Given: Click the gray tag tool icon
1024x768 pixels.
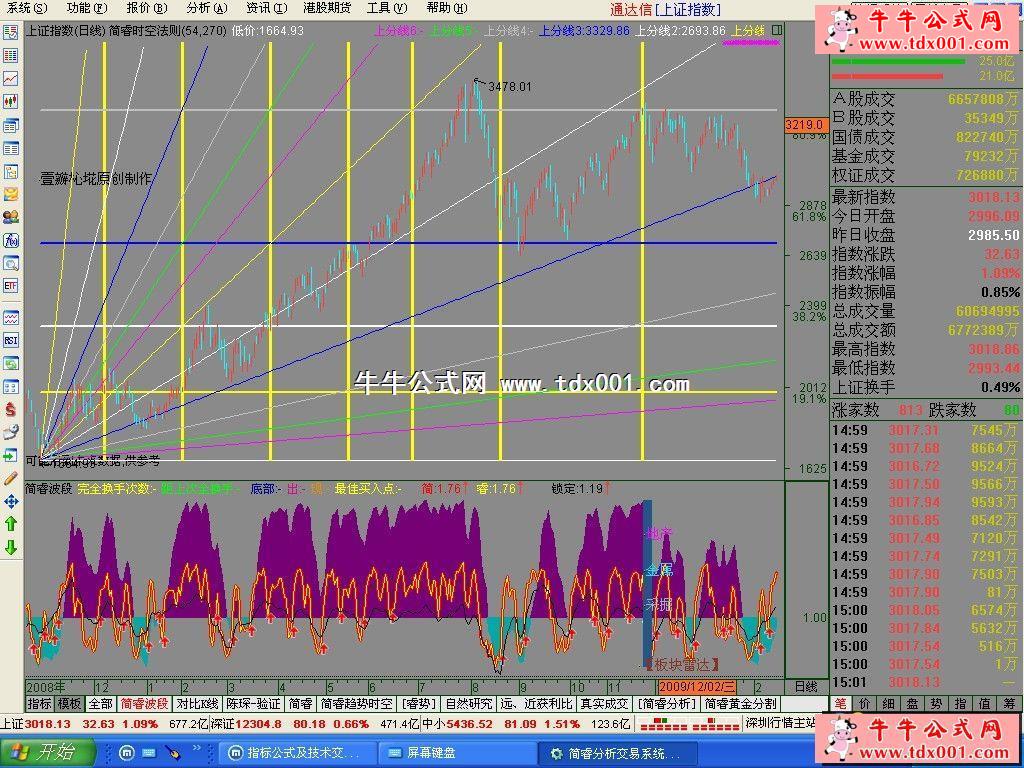Looking at the screenshot, I should pos(10,432).
